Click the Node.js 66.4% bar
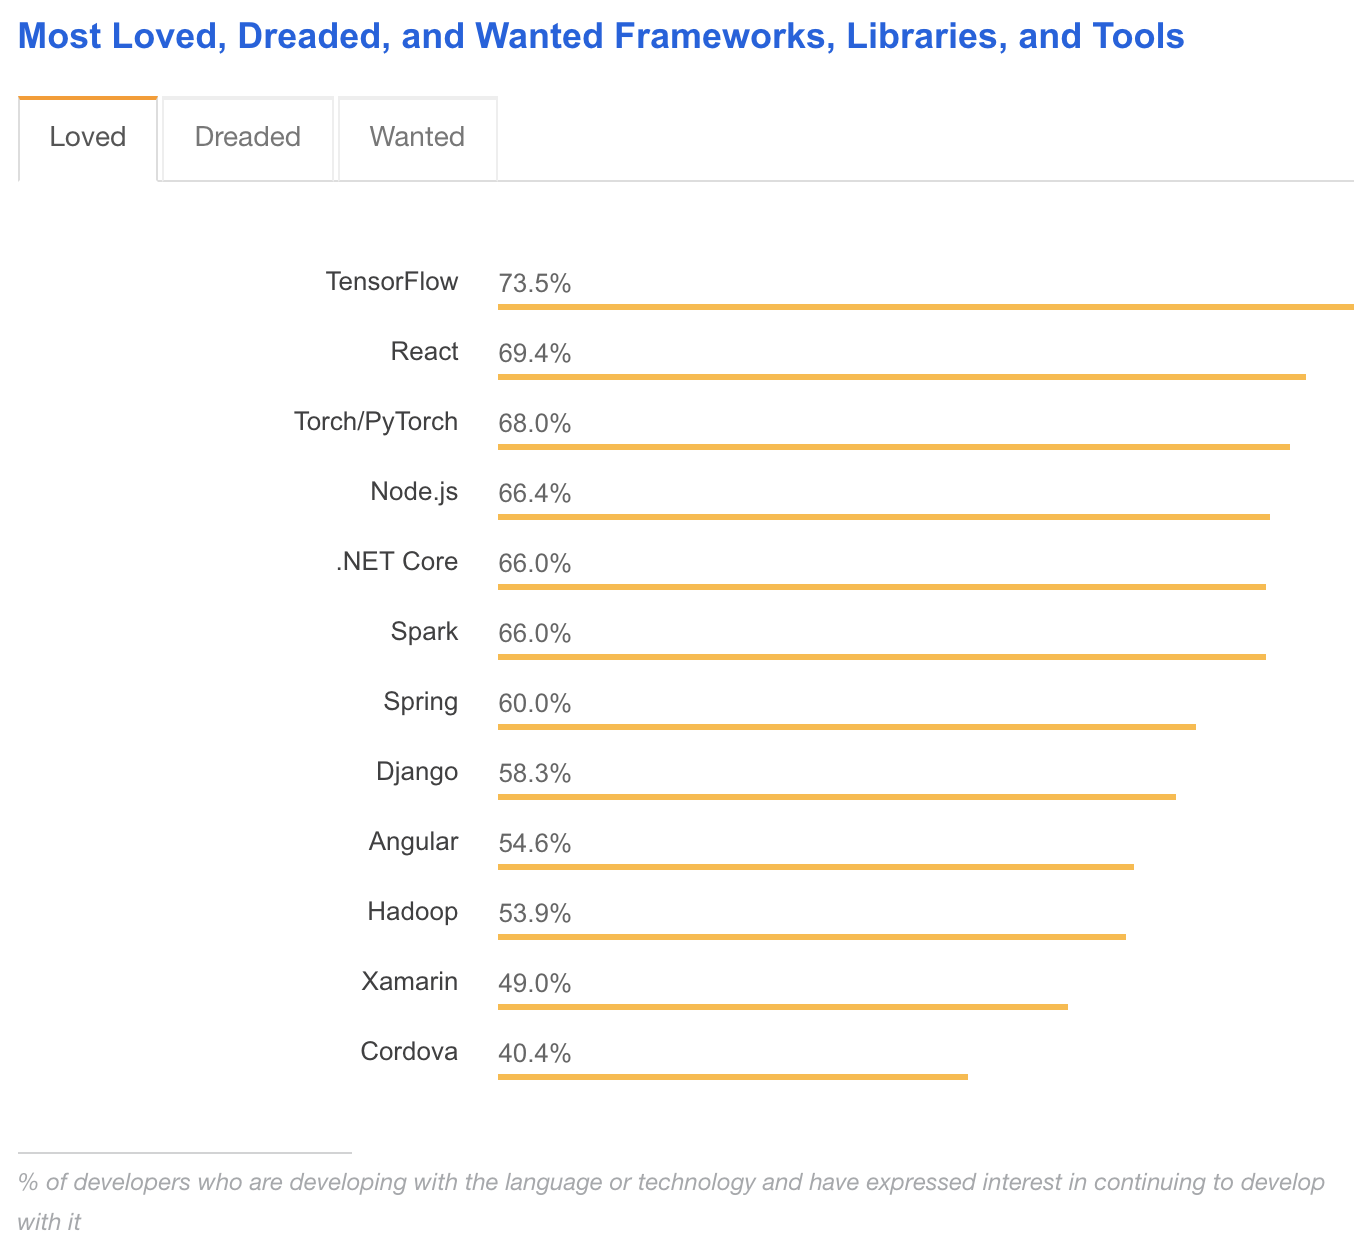Image resolution: width=1372 pixels, height=1250 pixels. coord(884,517)
